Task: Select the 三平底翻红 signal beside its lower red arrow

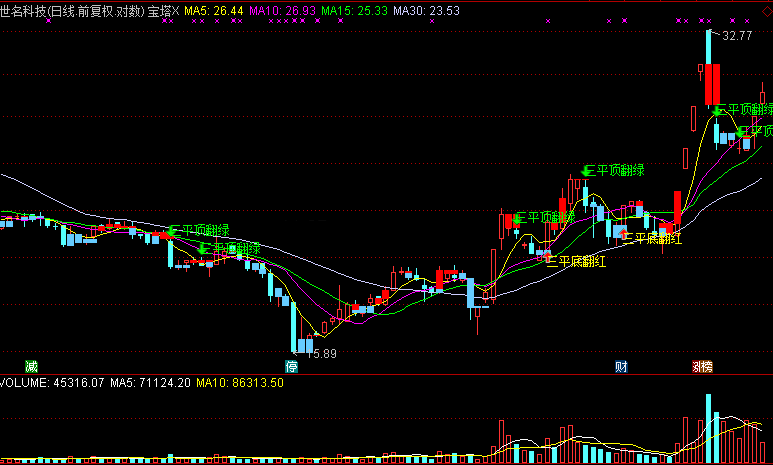Action: 576,261
